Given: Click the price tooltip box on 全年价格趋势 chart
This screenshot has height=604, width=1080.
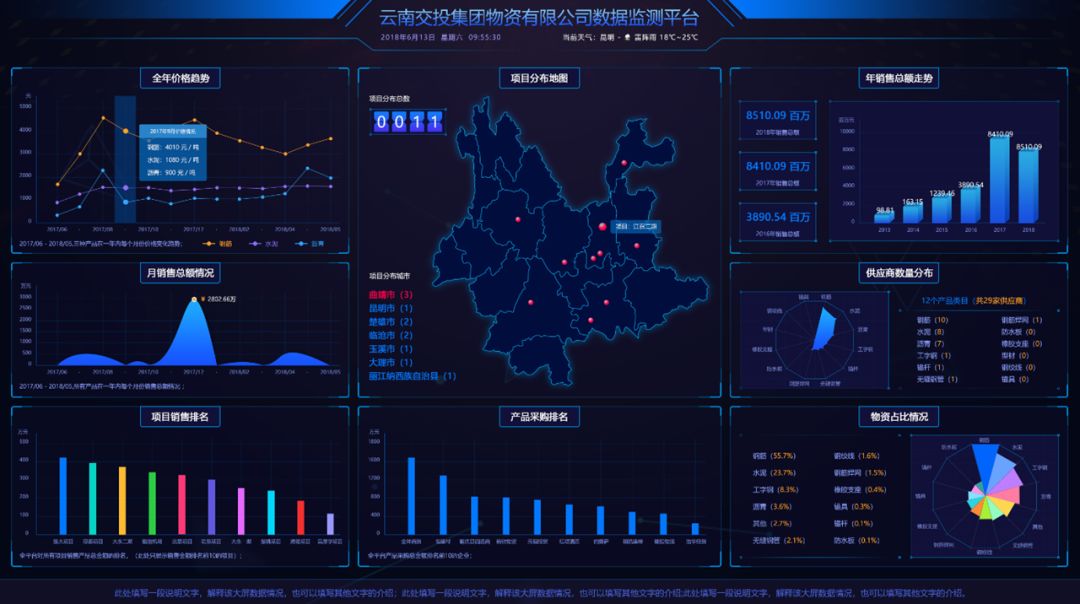Looking at the screenshot, I should click(172, 151).
